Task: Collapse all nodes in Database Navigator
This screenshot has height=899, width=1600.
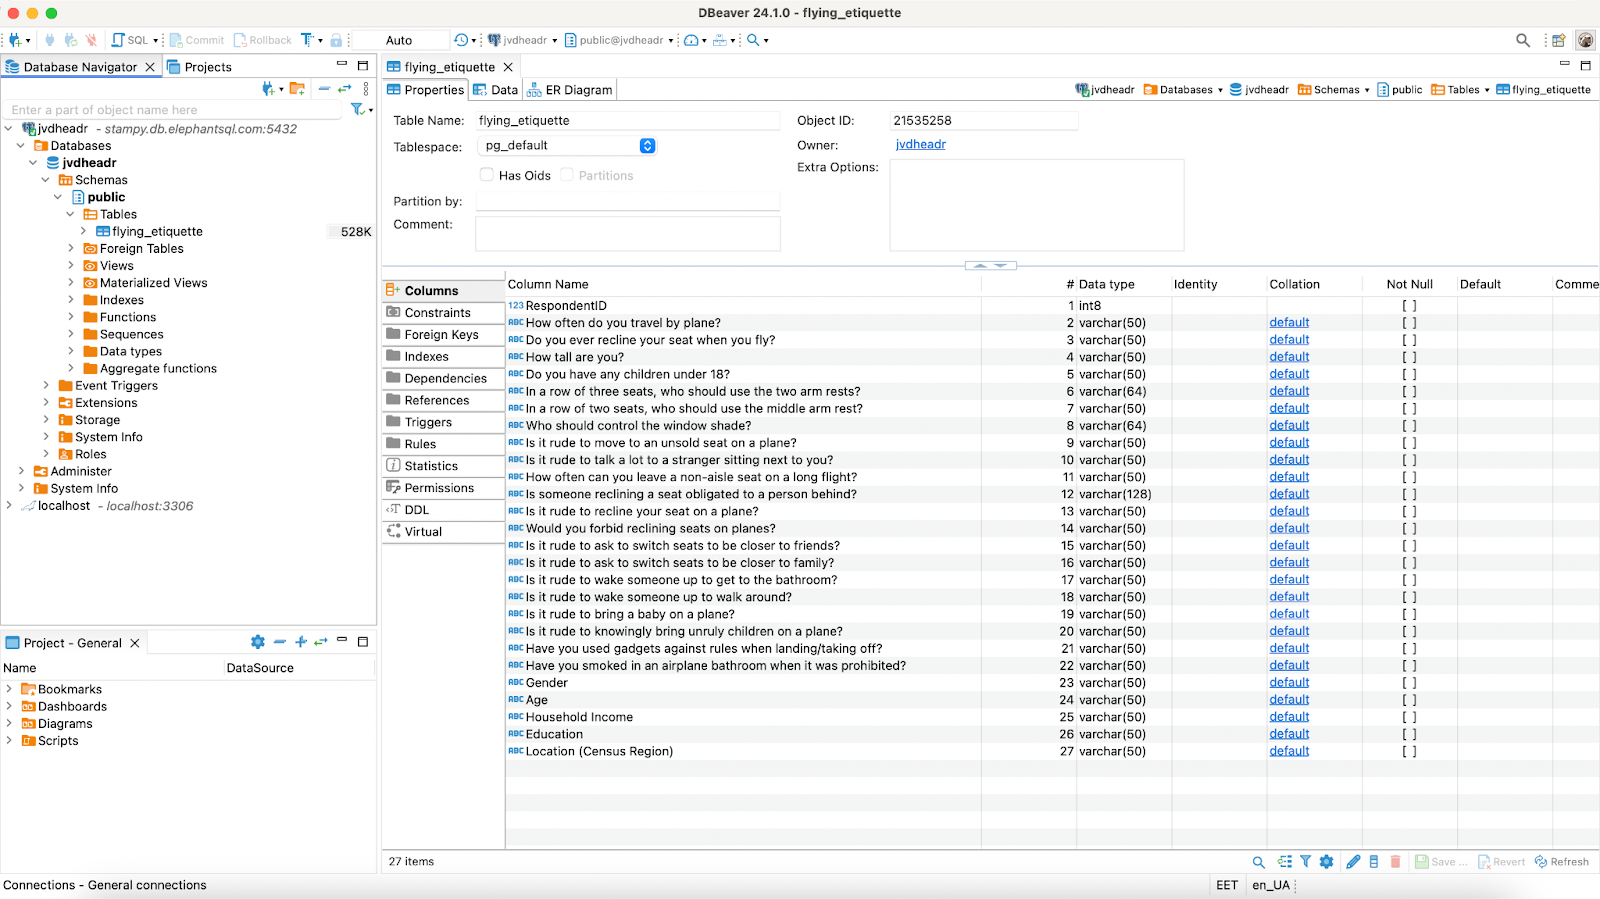Action: pyautogui.click(x=324, y=89)
